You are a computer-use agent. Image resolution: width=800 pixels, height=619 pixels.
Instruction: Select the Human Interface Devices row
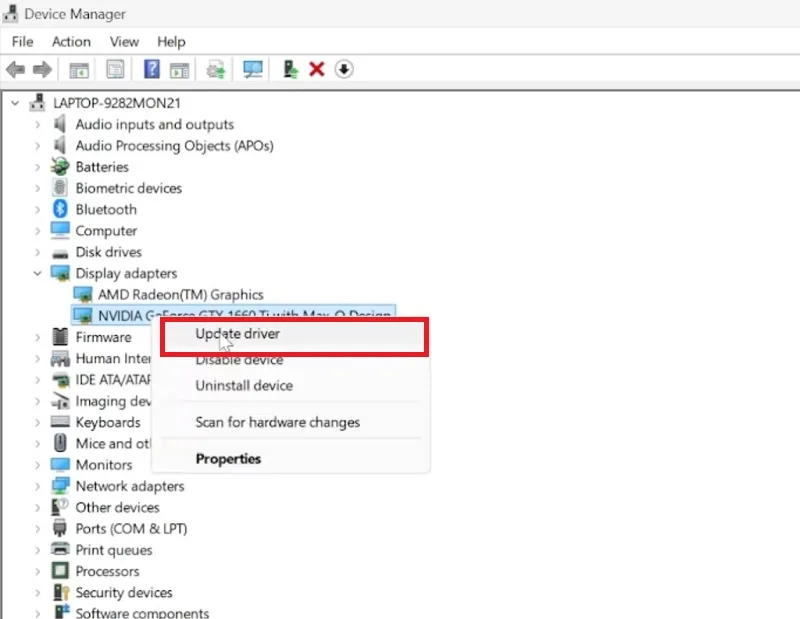coord(113,358)
